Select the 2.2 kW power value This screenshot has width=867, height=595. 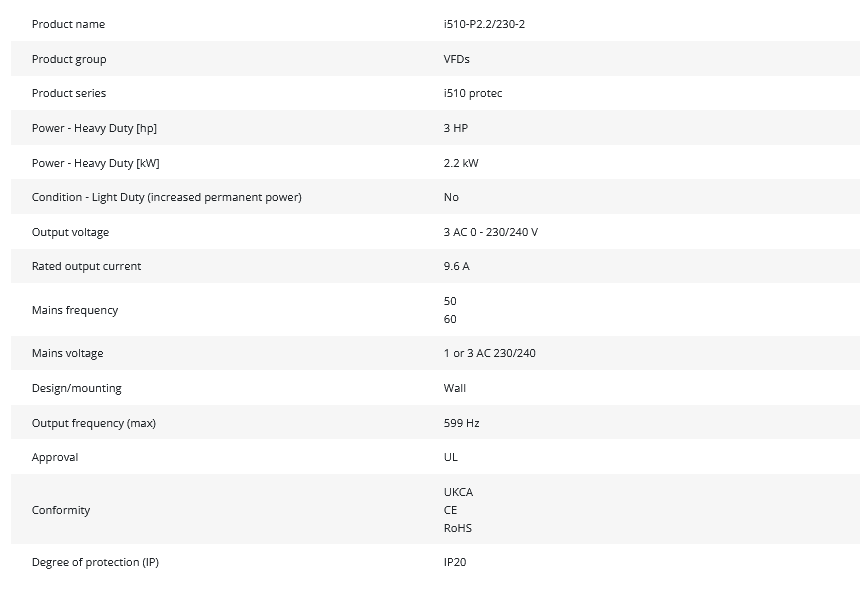click(461, 163)
